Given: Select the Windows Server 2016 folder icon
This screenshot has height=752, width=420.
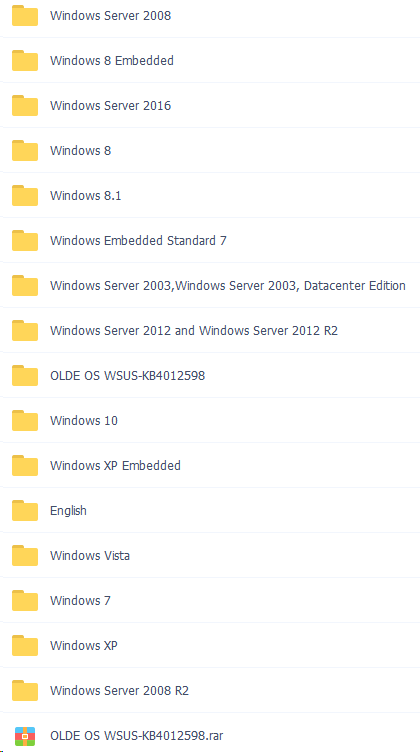Looking at the screenshot, I should pos(25,106).
